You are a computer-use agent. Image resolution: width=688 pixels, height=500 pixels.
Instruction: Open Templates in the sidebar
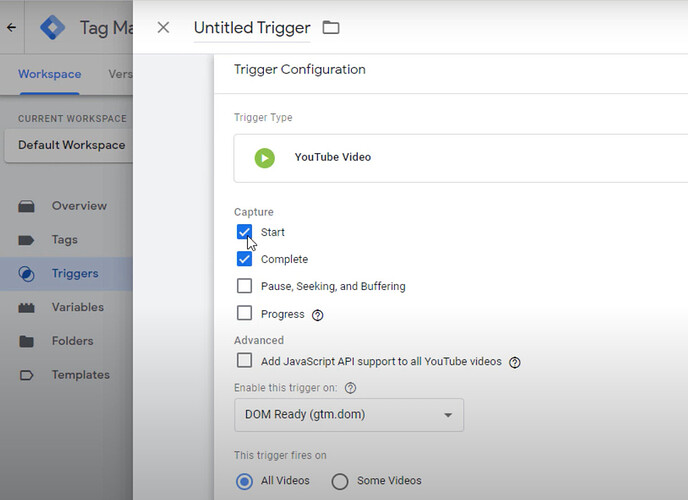pos(81,375)
